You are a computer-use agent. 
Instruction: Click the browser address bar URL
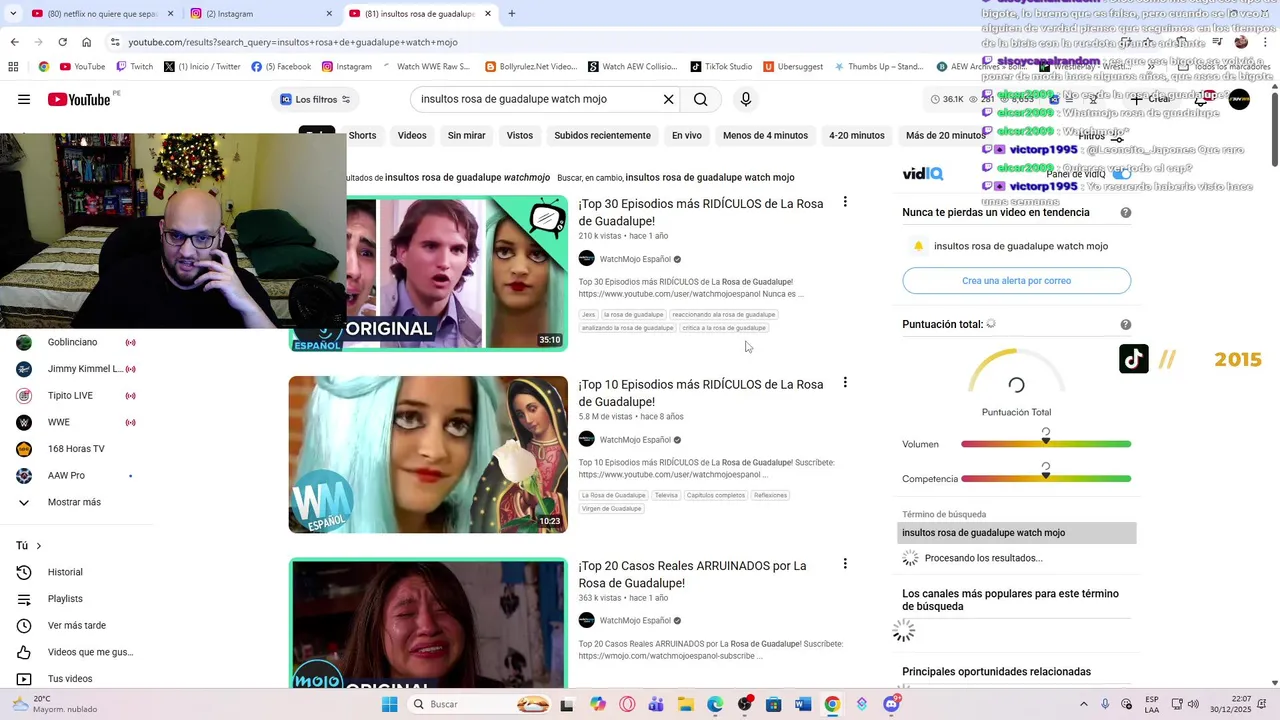293,42
